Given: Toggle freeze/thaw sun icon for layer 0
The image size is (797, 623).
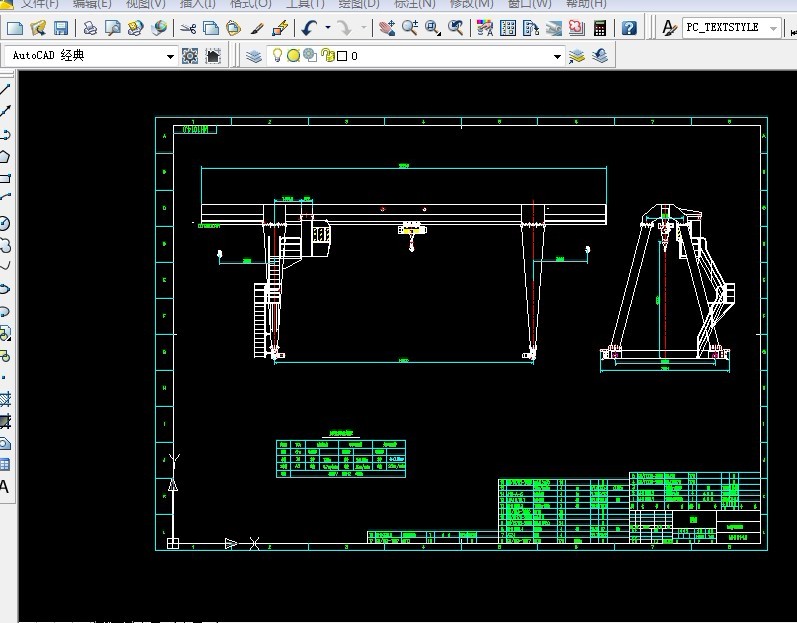Looking at the screenshot, I should click(x=293, y=56).
